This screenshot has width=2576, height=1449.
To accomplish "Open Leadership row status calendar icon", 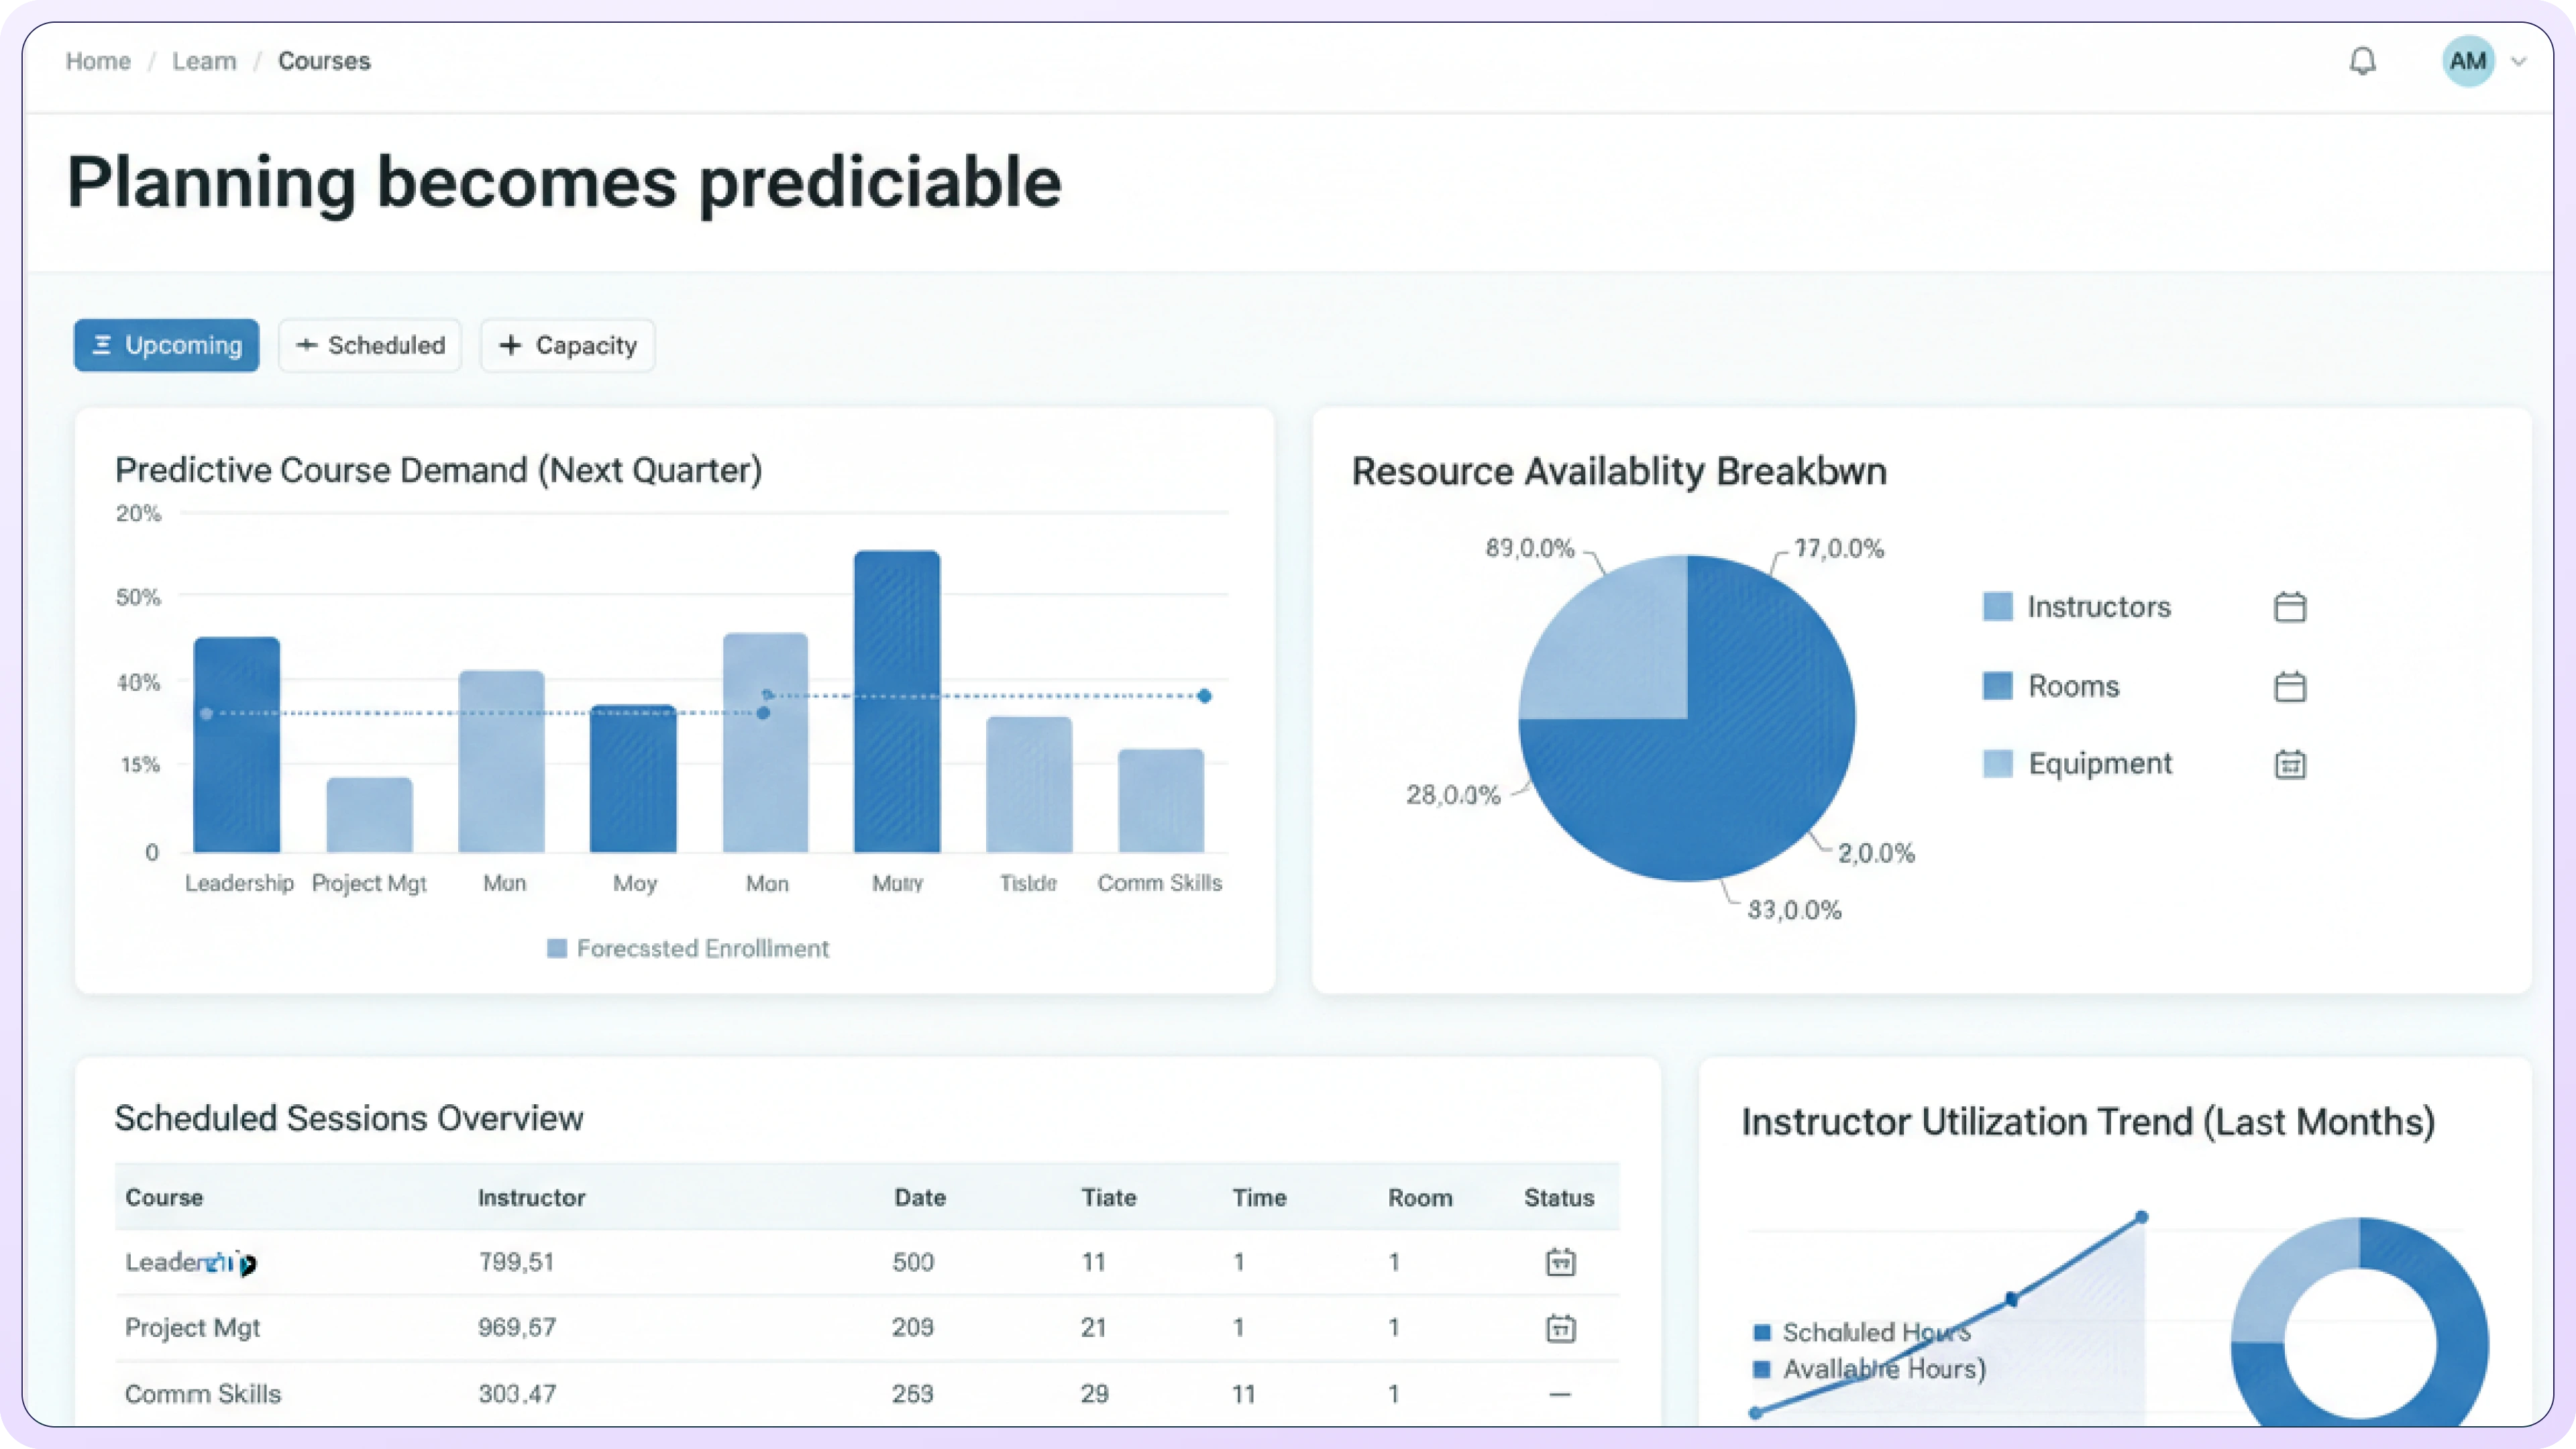I will pos(1560,1262).
